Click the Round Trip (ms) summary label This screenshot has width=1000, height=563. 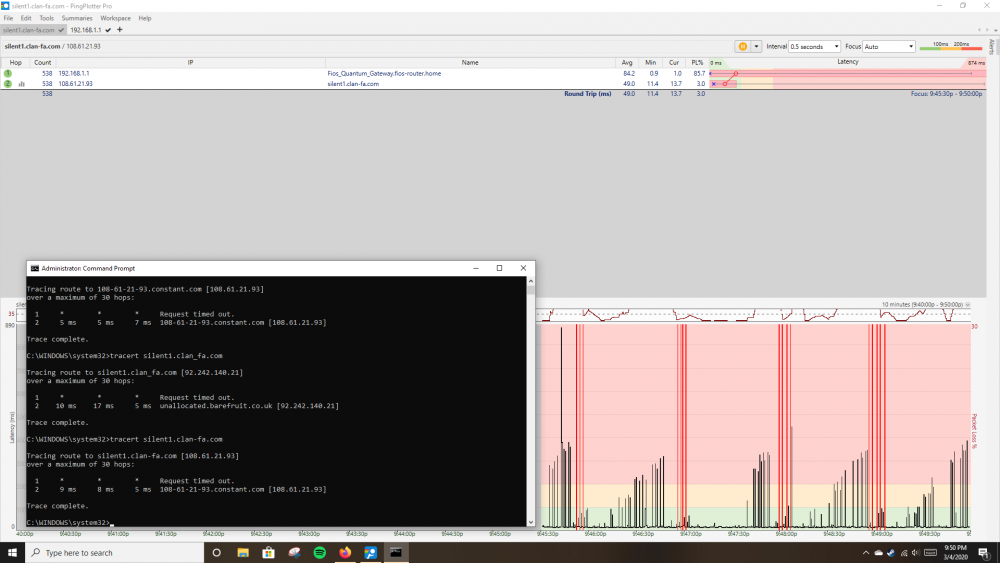click(x=587, y=94)
